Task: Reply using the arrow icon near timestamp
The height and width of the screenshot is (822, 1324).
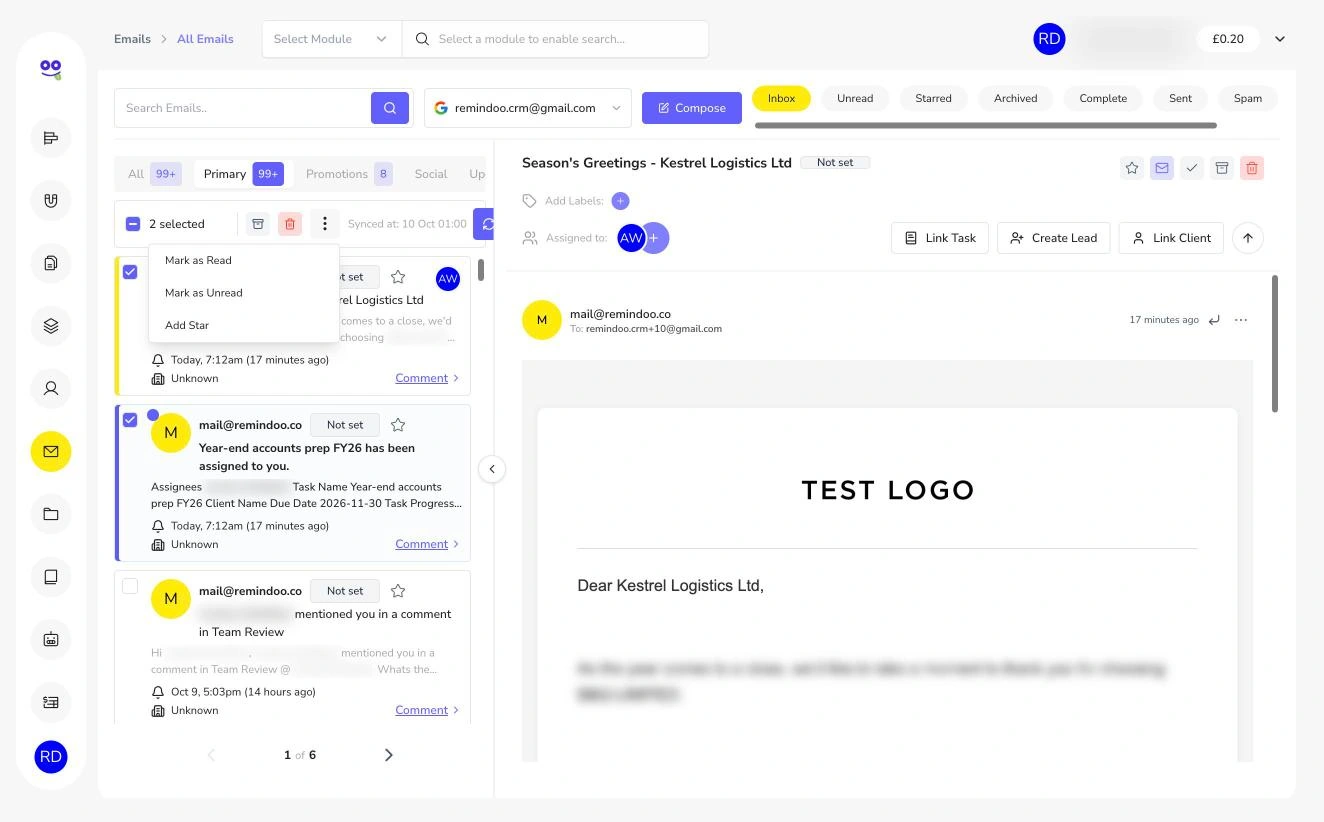Action: pyautogui.click(x=1214, y=320)
